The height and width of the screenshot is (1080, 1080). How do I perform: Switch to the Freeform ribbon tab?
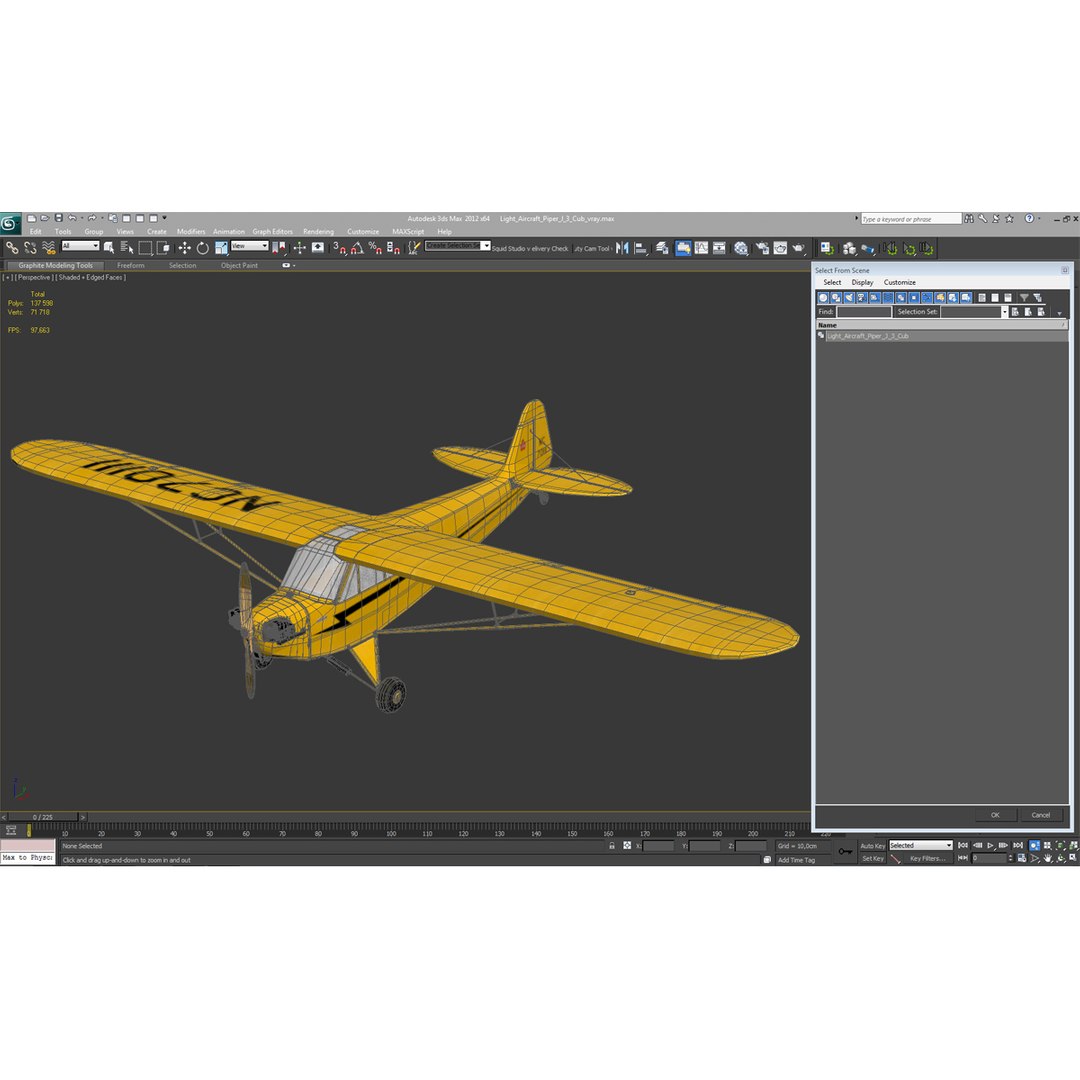tap(131, 265)
